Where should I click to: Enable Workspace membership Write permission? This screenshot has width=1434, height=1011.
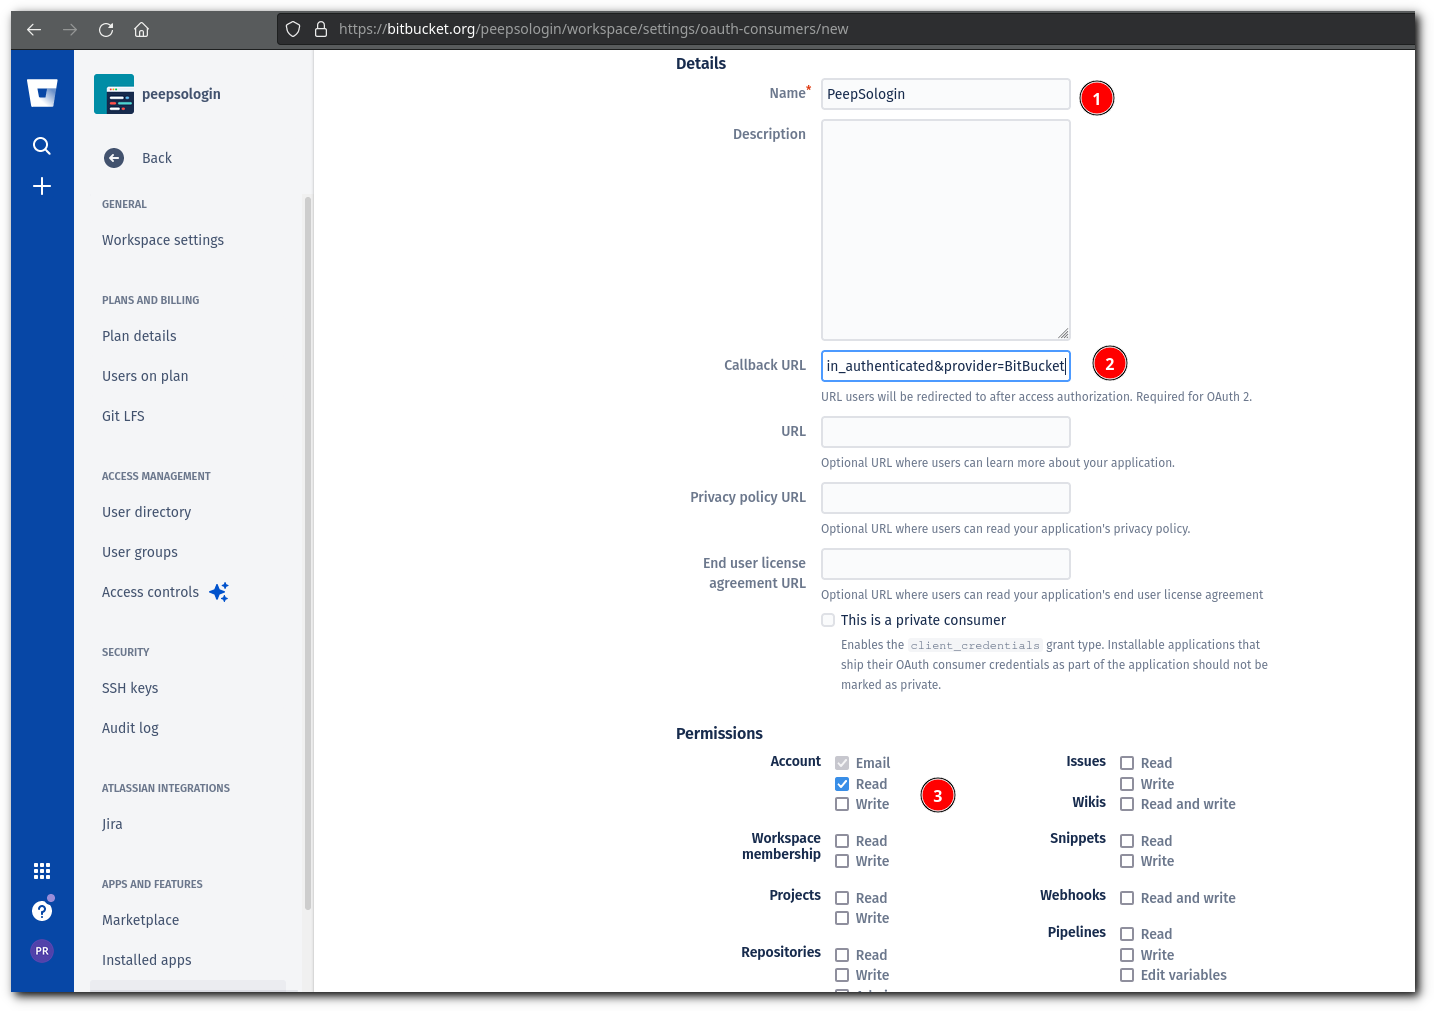[x=842, y=861]
